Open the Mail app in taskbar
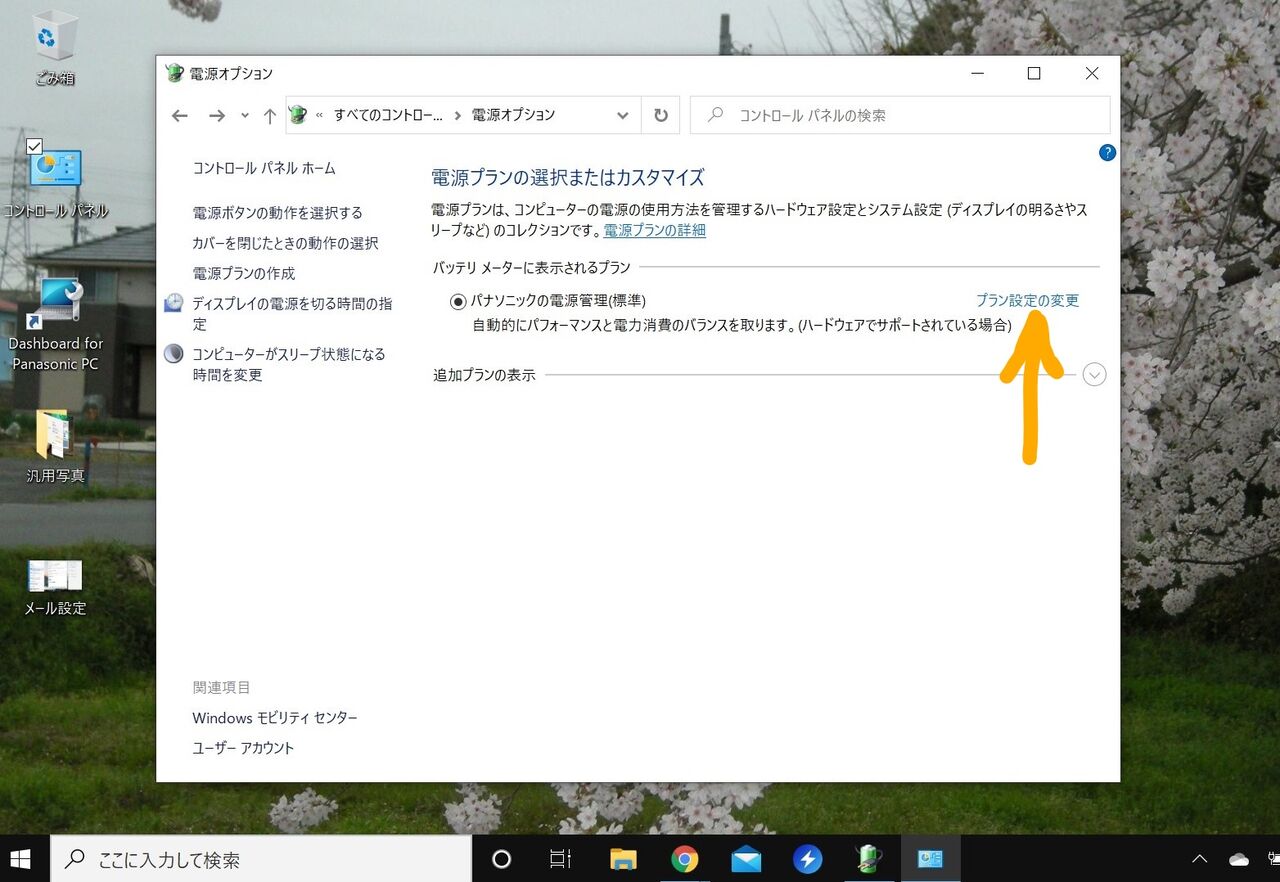The height and width of the screenshot is (882, 1280). [x=746, y=859]
